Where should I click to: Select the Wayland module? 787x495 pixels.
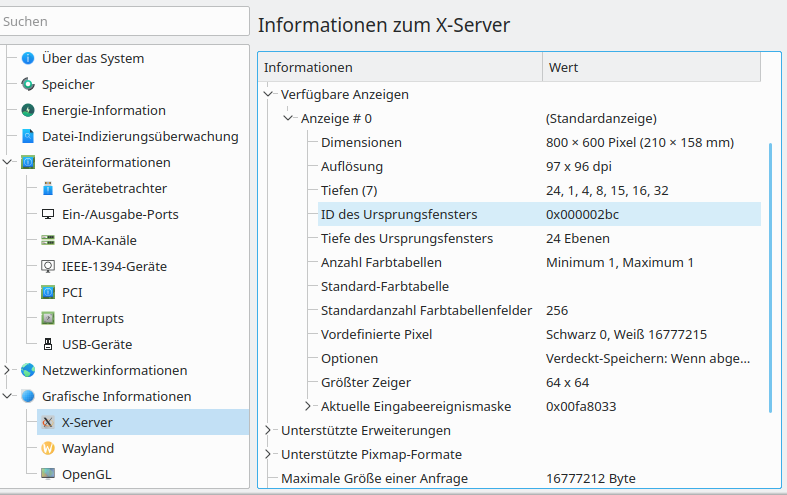(x=88, y=448)
